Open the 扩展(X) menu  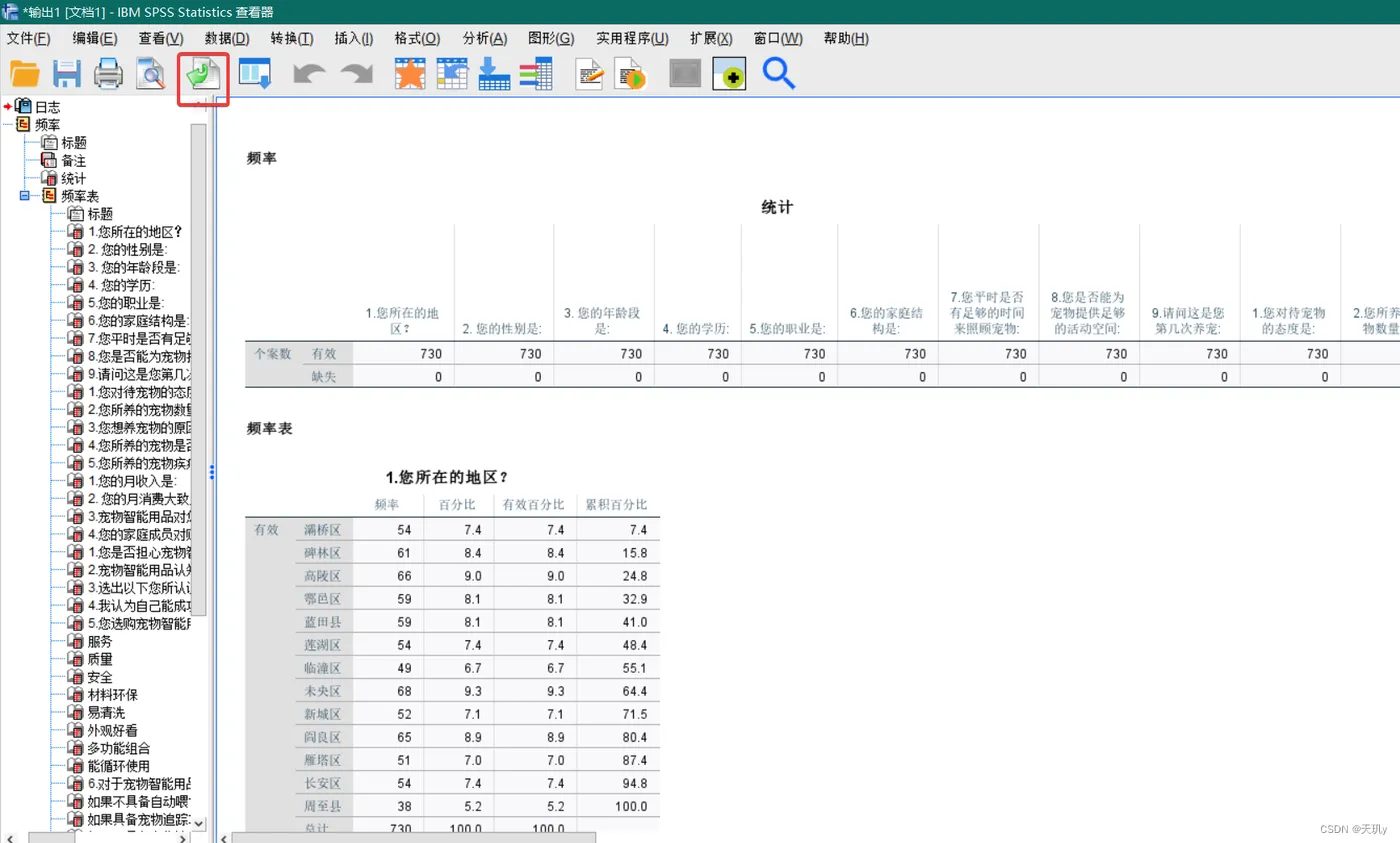(711, 39)
